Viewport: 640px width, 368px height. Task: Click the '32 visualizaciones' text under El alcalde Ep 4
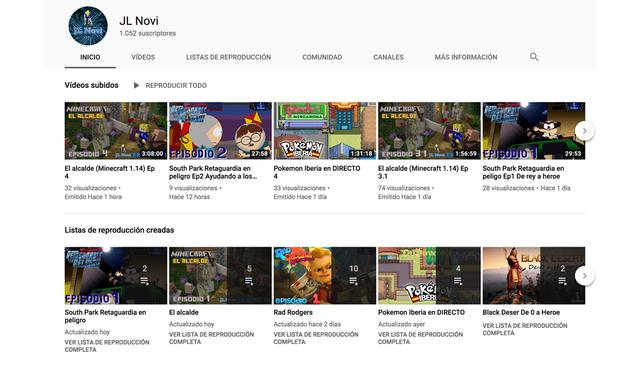click(x=91, y=188)
